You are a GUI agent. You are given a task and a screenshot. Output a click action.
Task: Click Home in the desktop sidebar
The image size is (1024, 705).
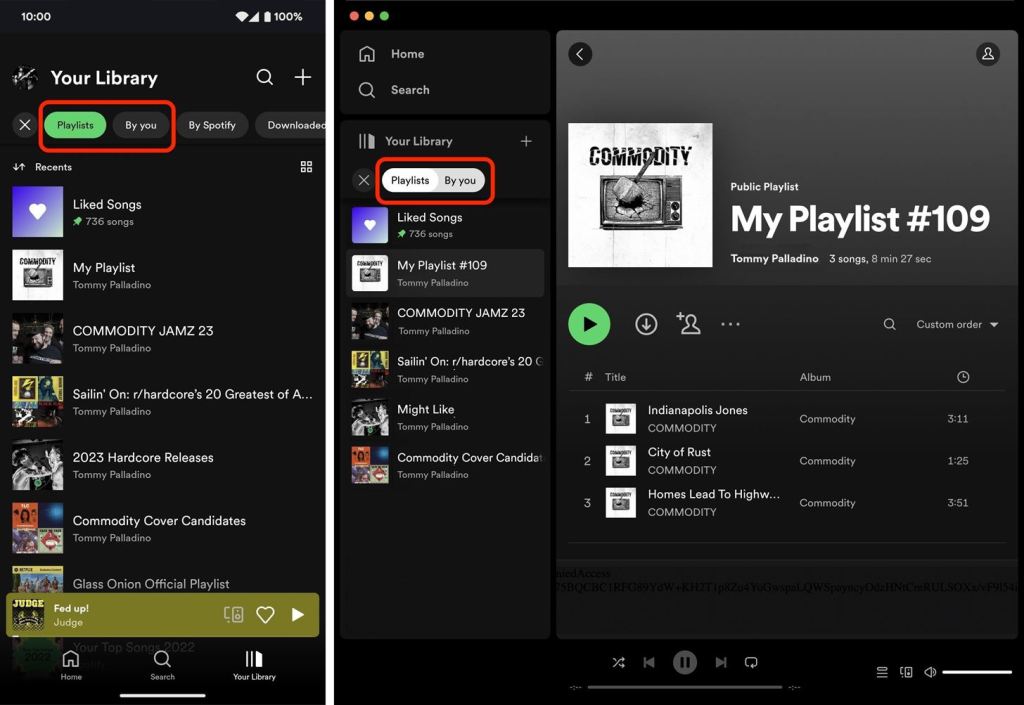point(407,54)
